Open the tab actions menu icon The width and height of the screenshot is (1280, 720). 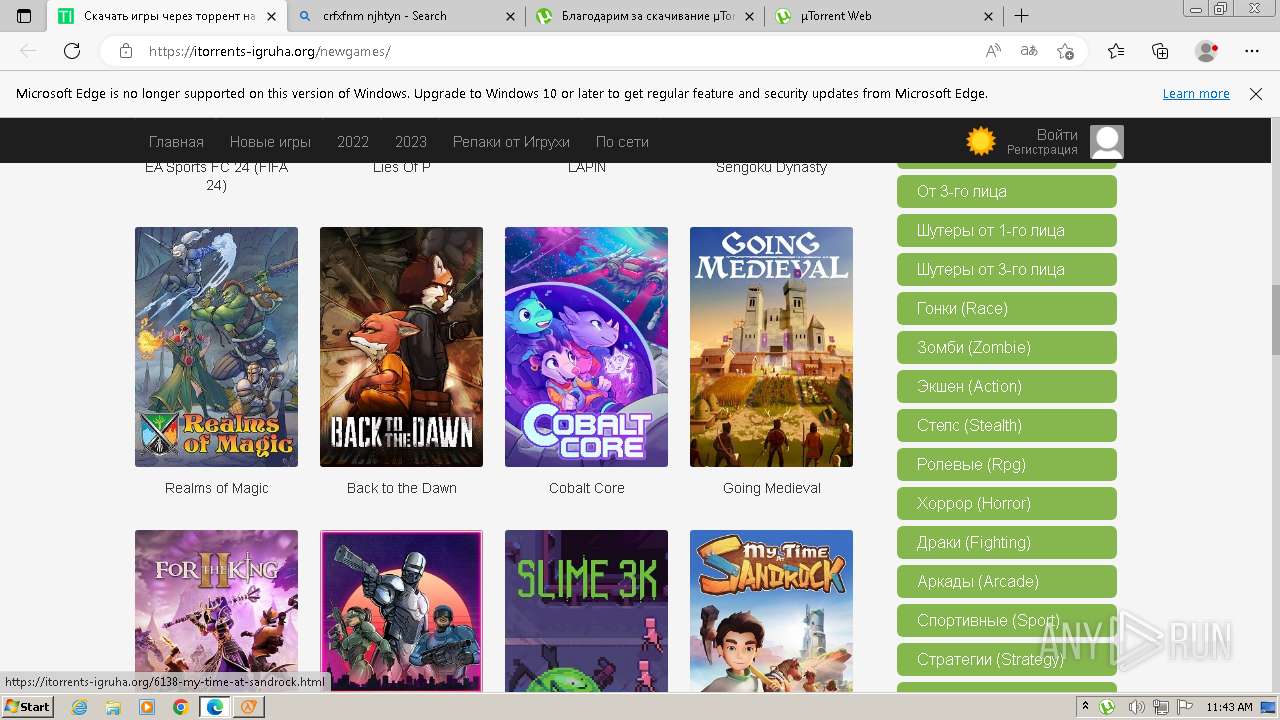[x=24, y=16]
